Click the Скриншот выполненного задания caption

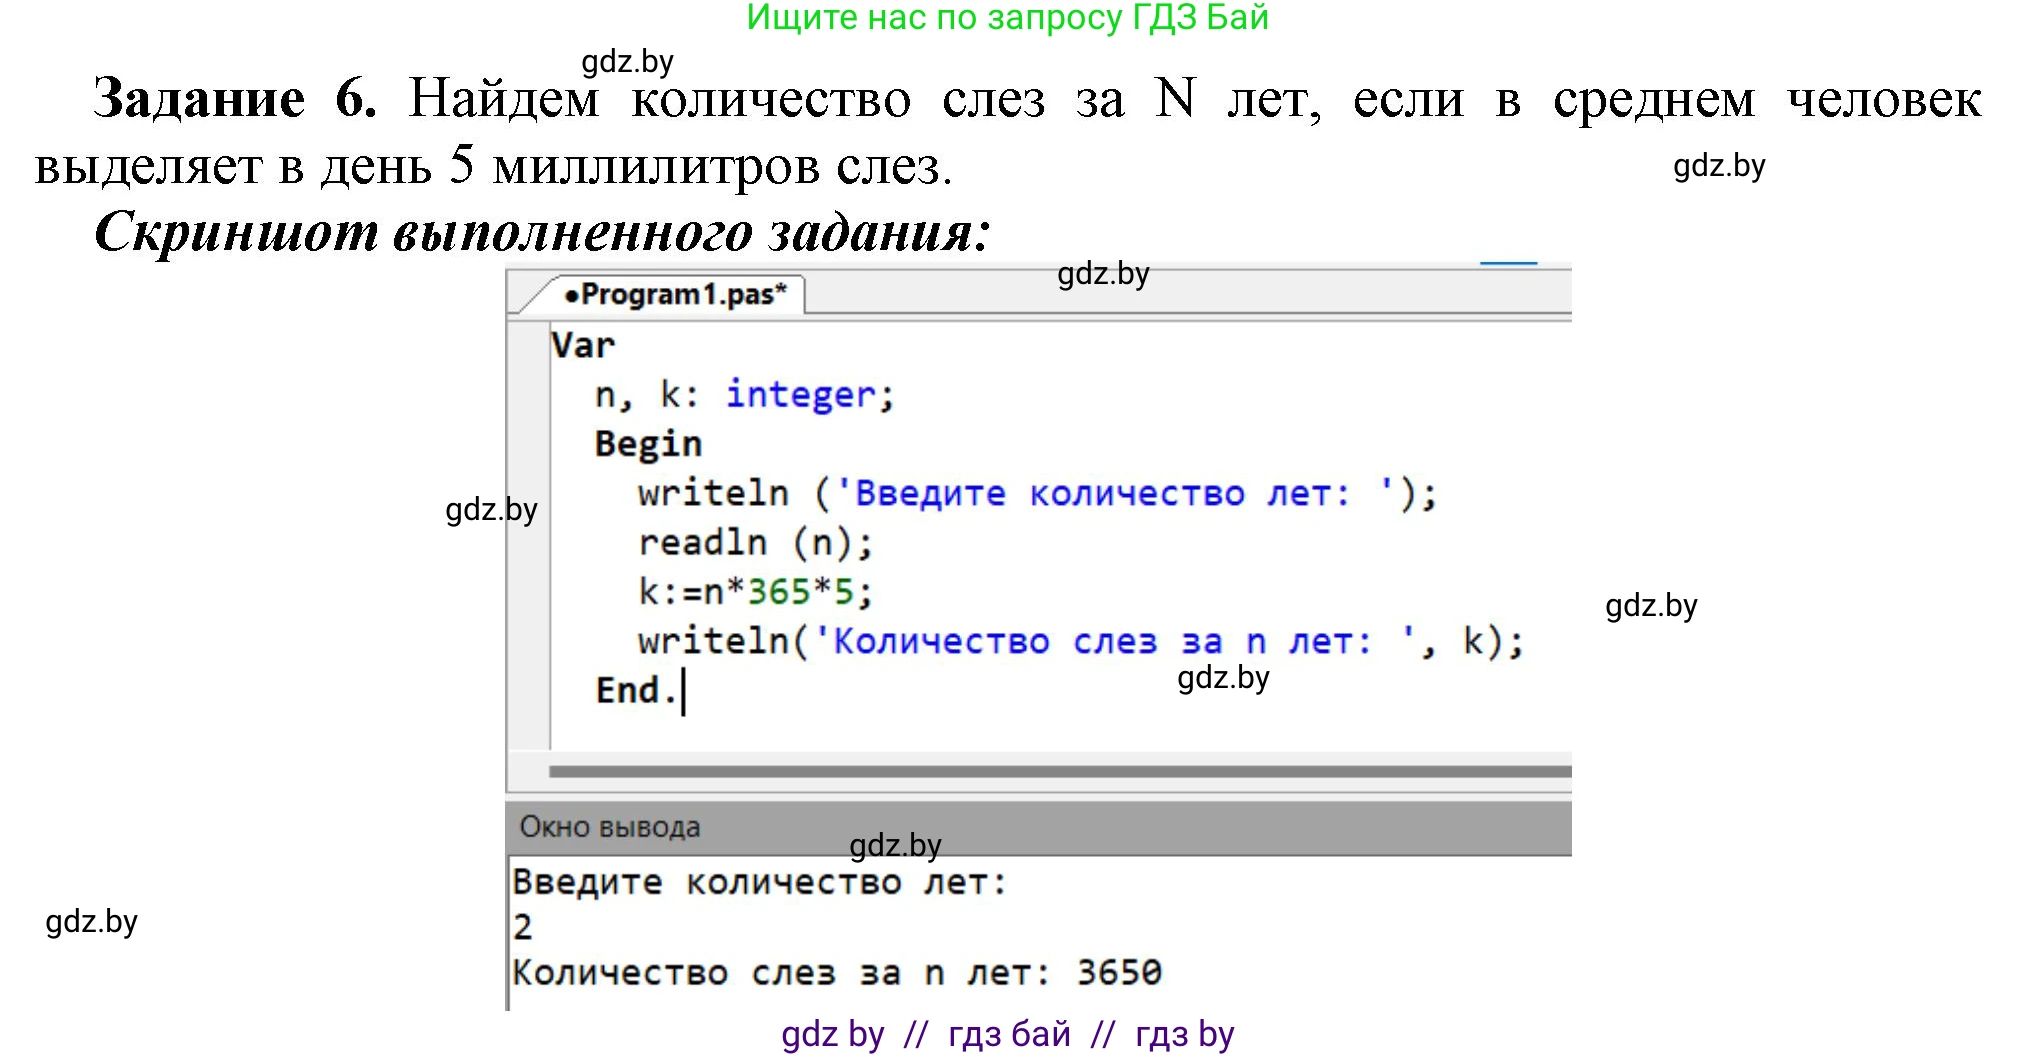pos(542,232)
